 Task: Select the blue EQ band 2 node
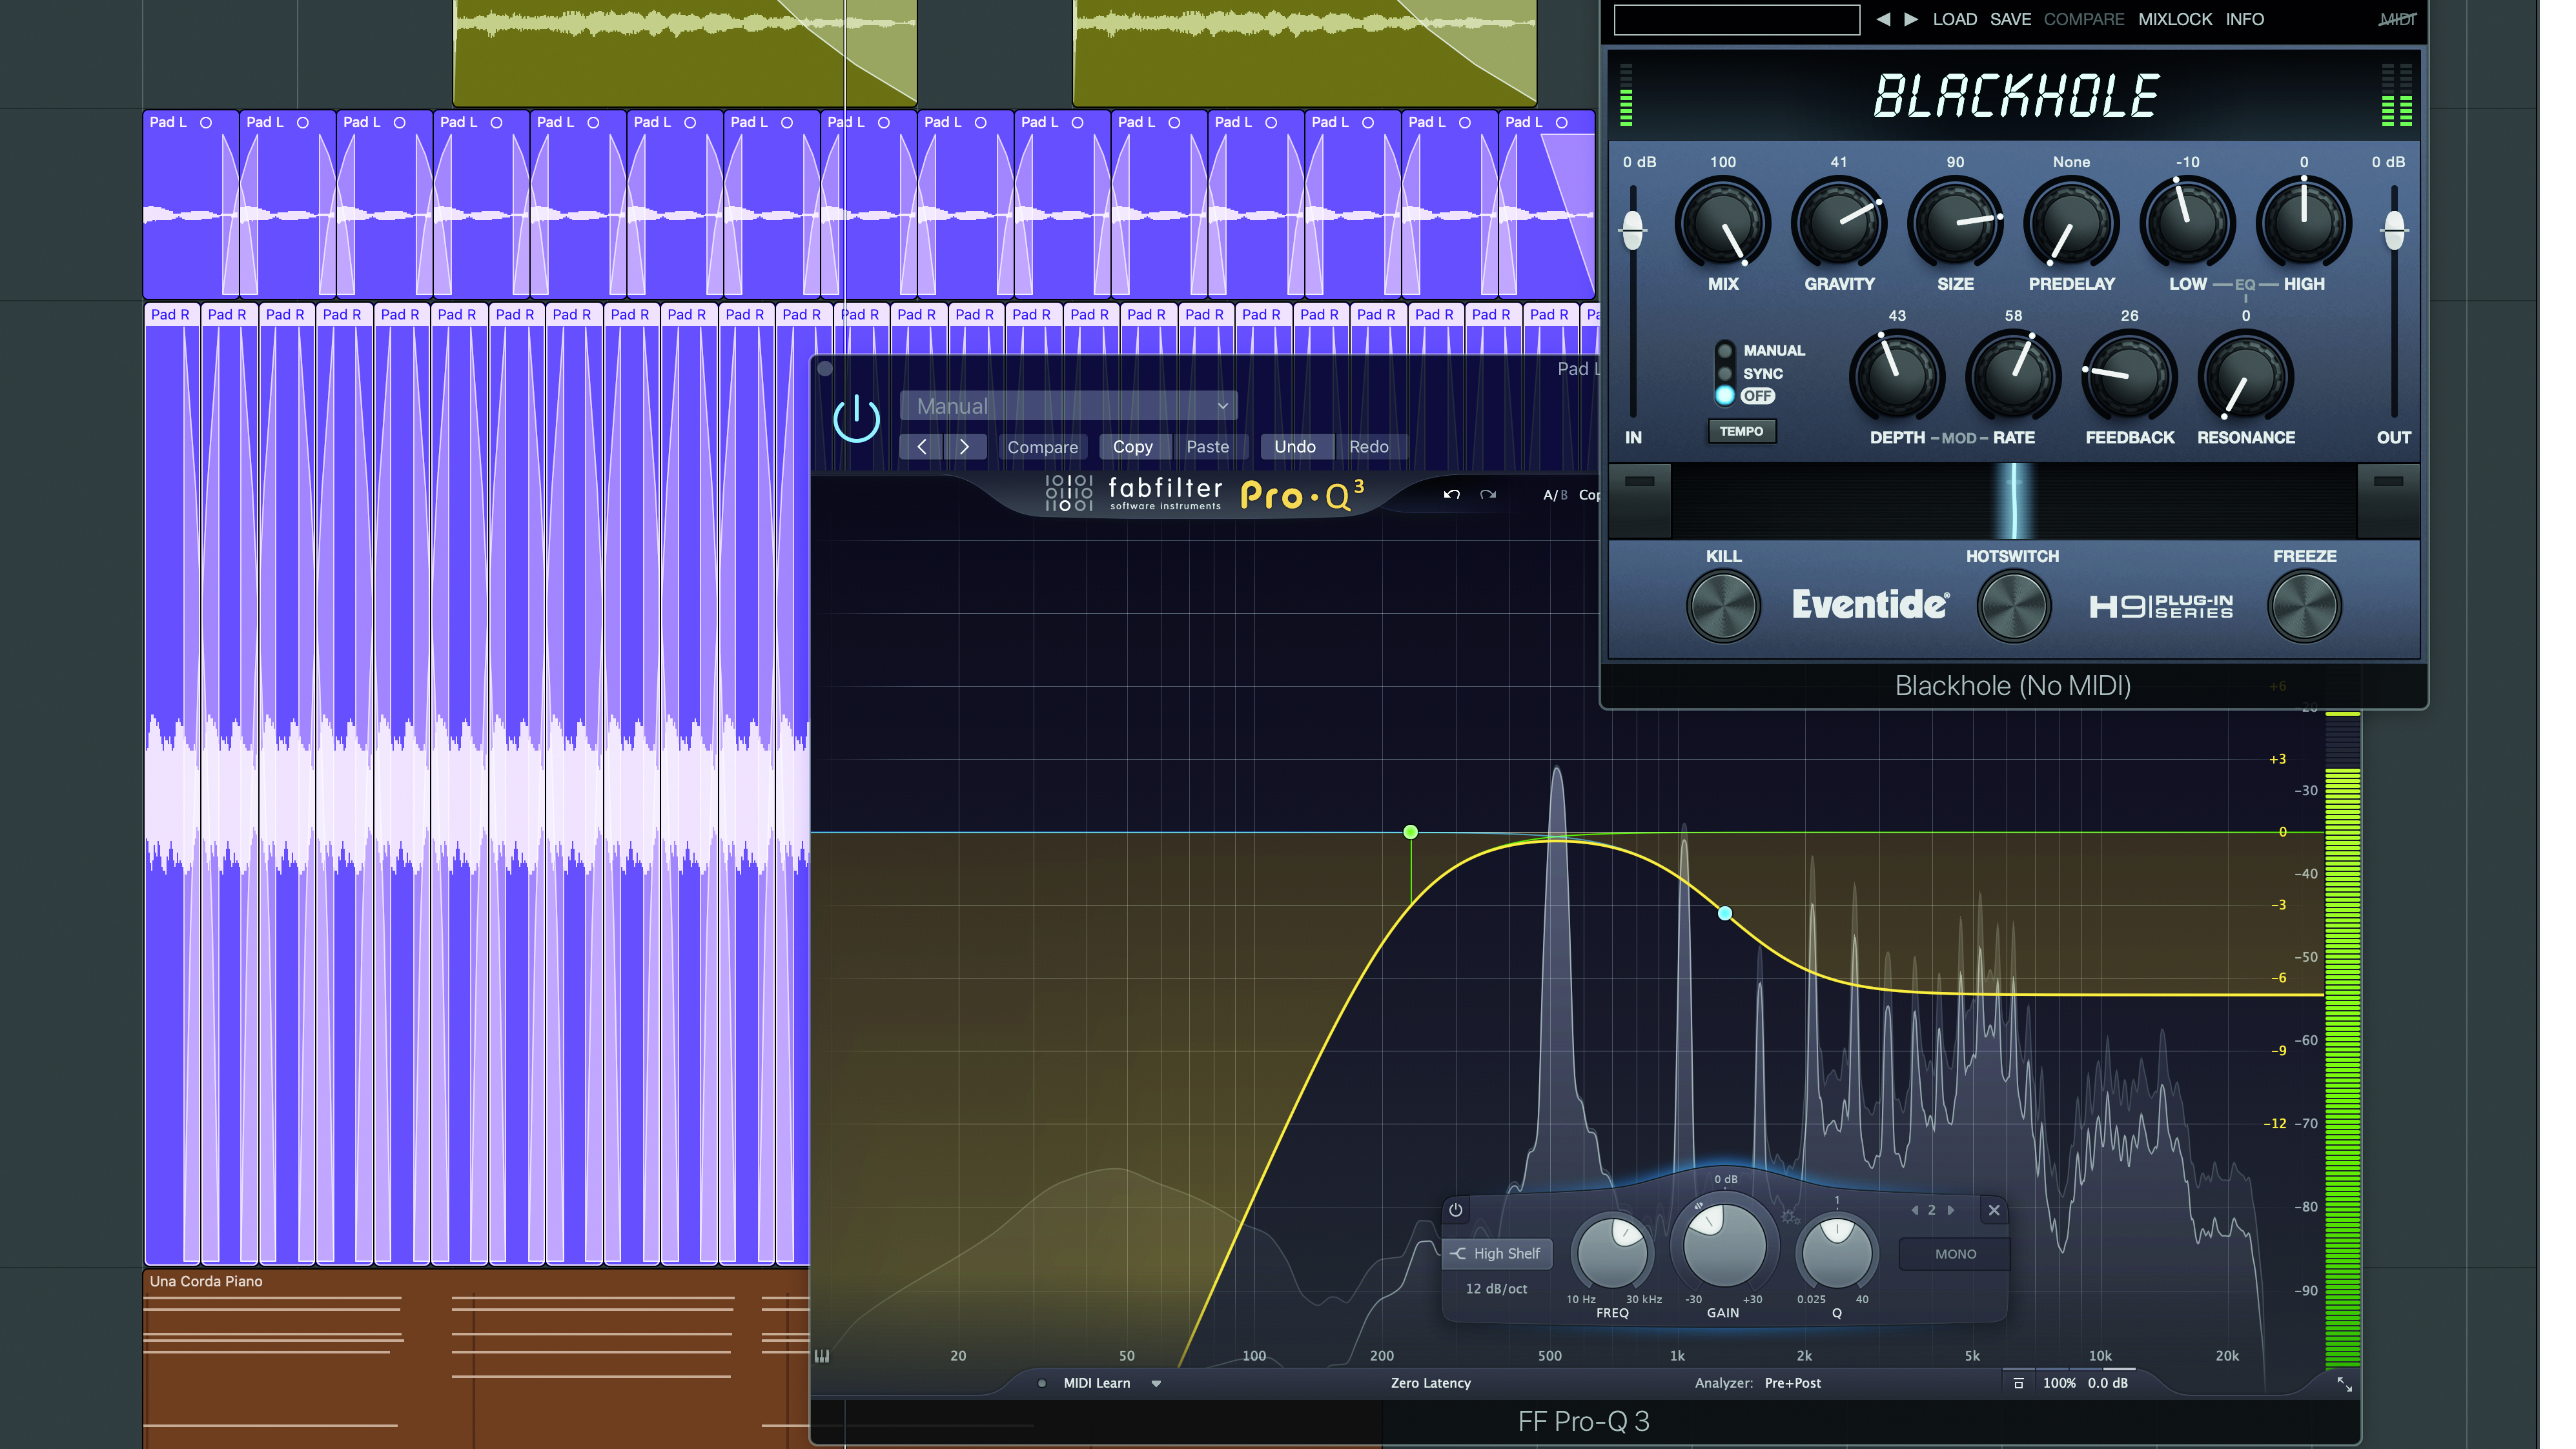point(1725,913)
